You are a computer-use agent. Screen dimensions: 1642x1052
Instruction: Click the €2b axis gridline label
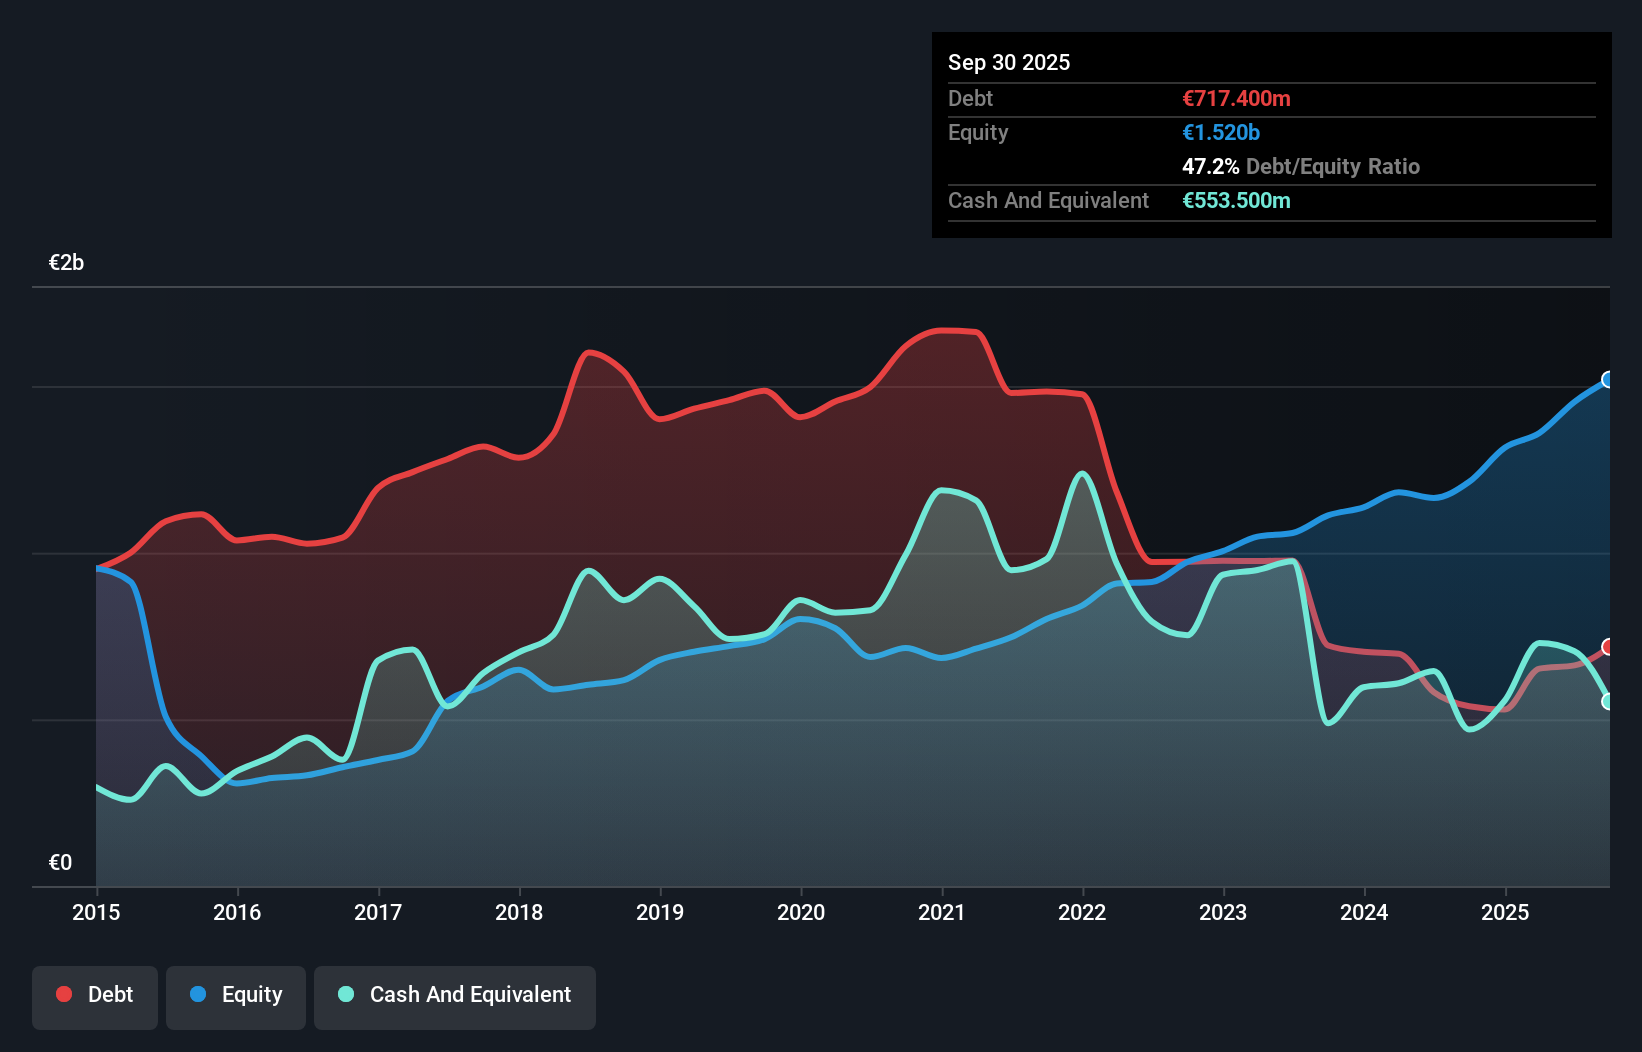(x=66, y=262)
